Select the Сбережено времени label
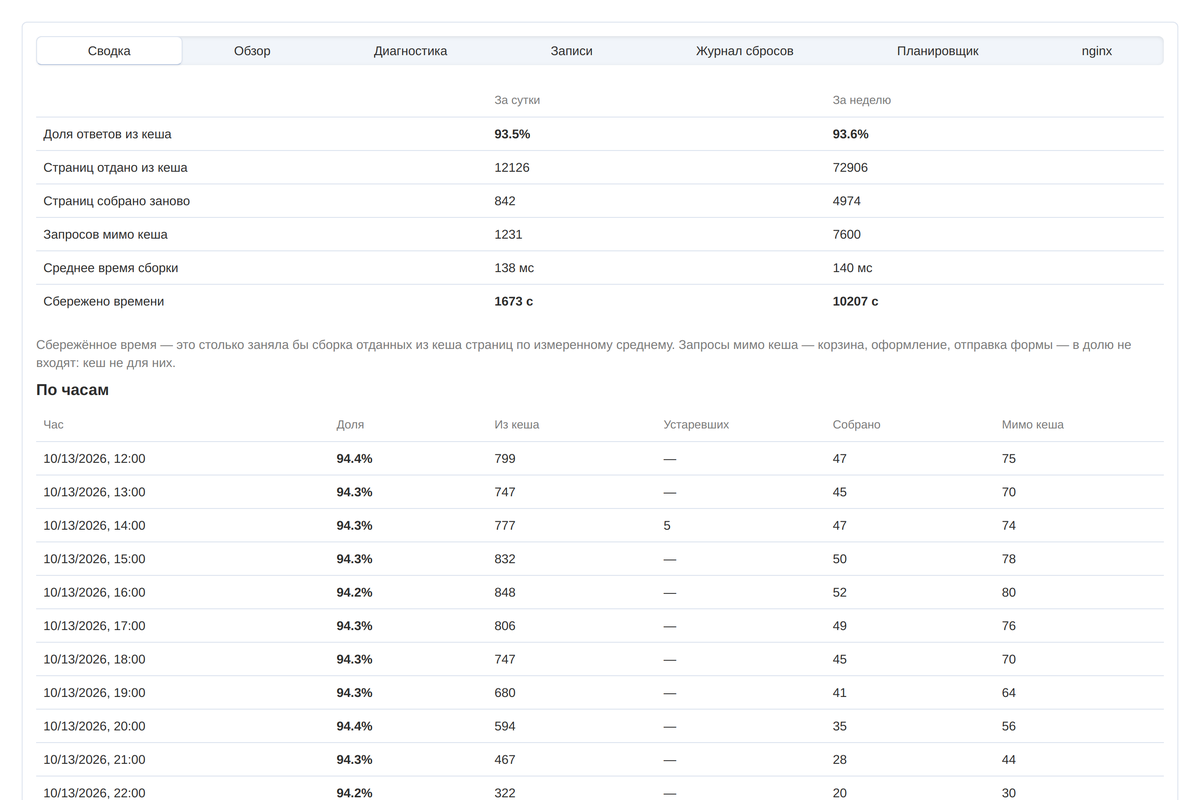Screen dimensions: 1200x800 pos(104,301)
